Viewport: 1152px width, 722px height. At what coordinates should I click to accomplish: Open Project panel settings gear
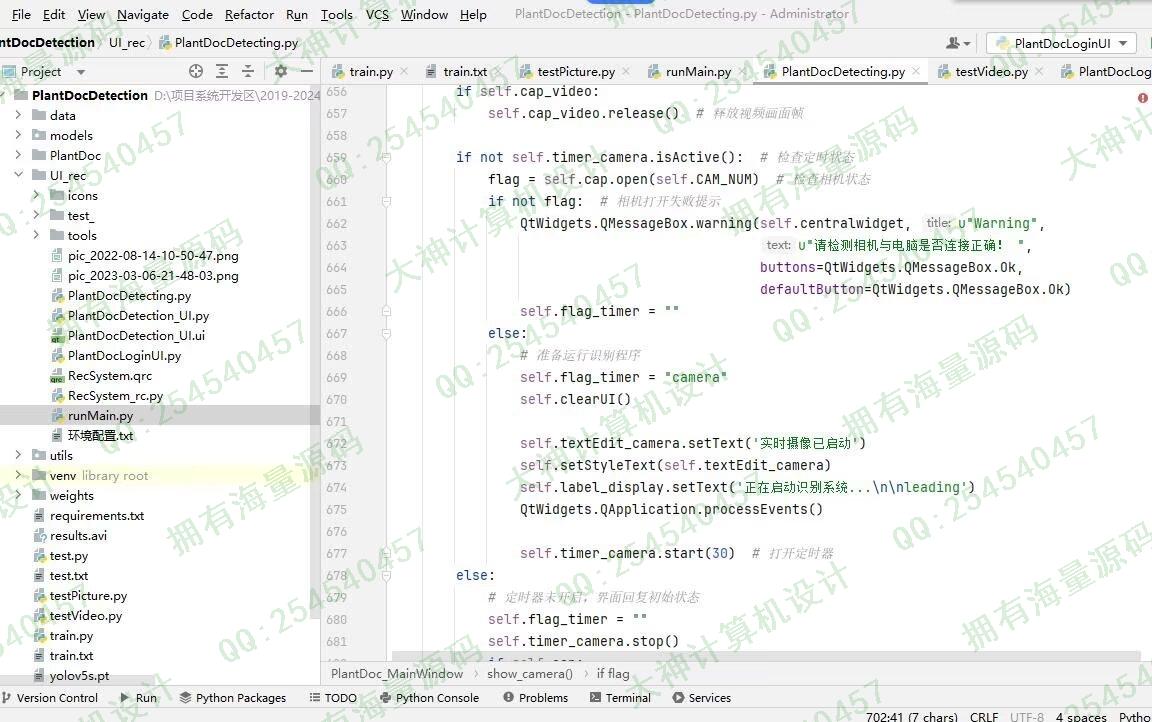[281, 71]
